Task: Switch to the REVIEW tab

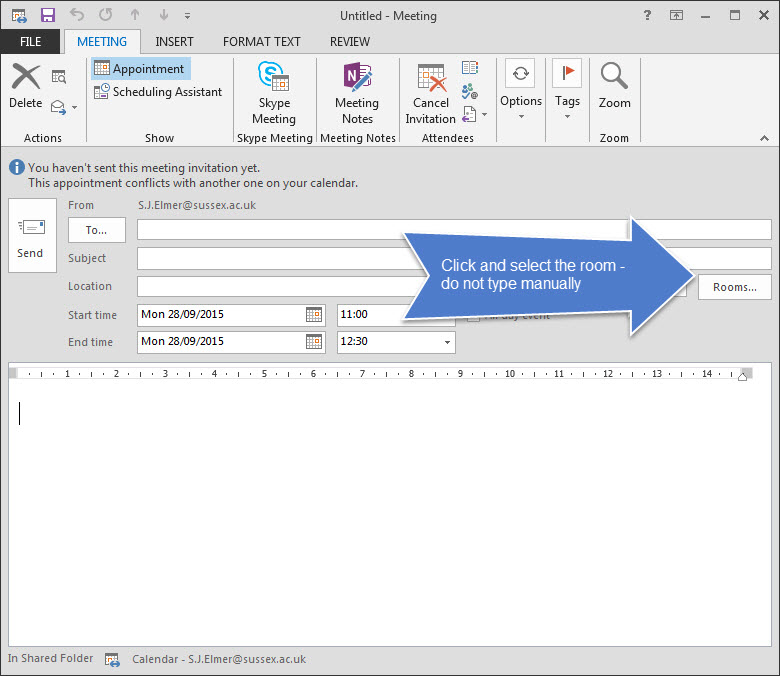Action: pyautogui.click(x=350, y=42)
